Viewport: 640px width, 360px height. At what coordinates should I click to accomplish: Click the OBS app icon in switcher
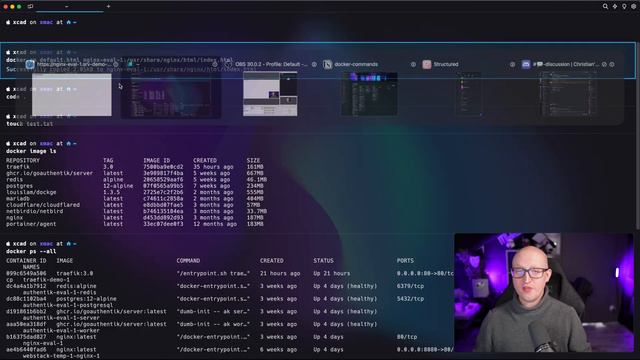click(x=228, y=64)
